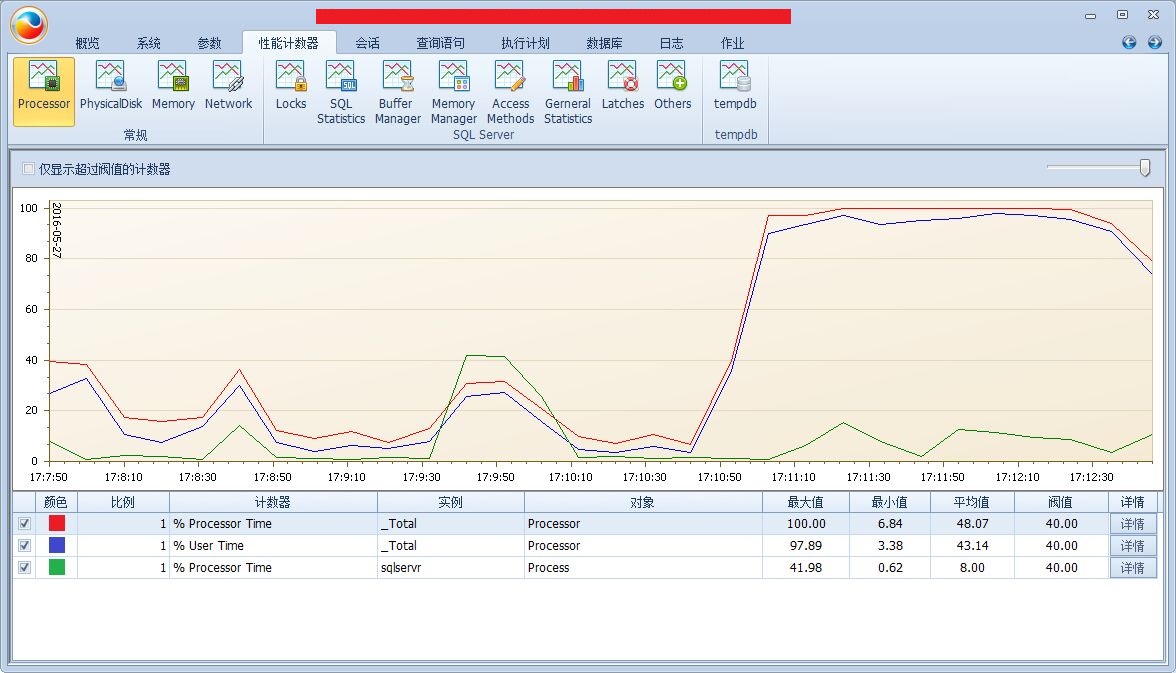Open the 执行计划 tab
This screenshot has width=1176, height=673.
tap(525, 43)
